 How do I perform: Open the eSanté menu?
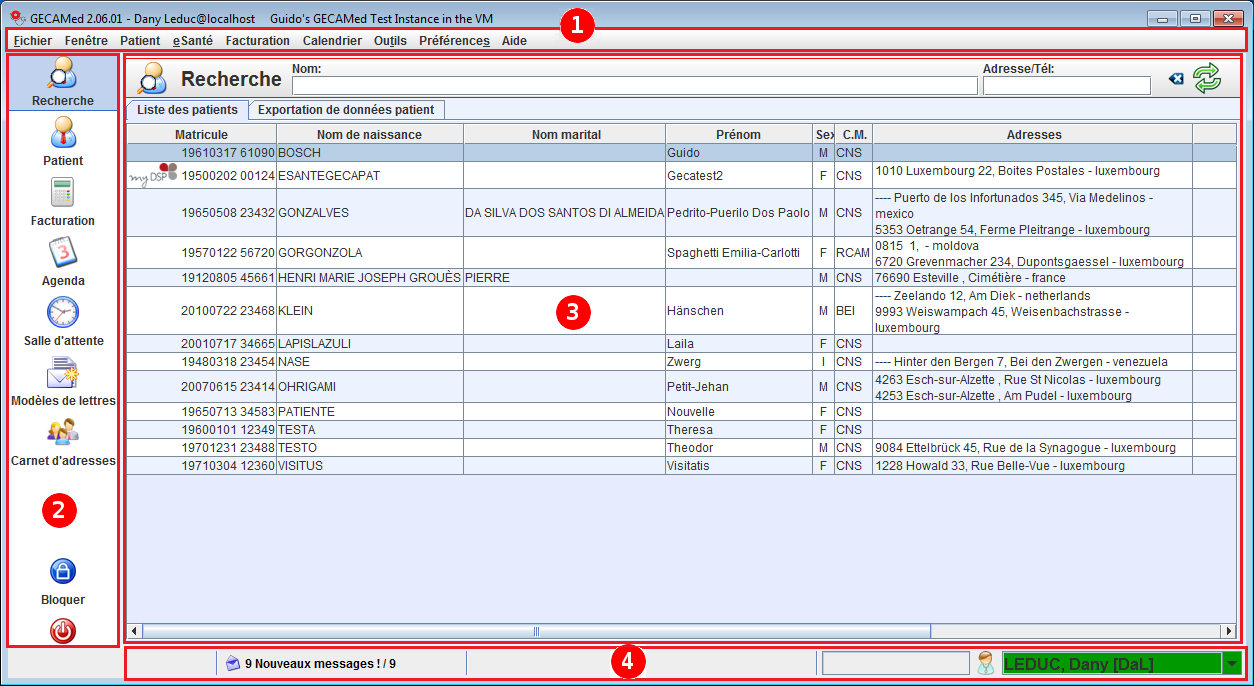[x=192, y=41]
